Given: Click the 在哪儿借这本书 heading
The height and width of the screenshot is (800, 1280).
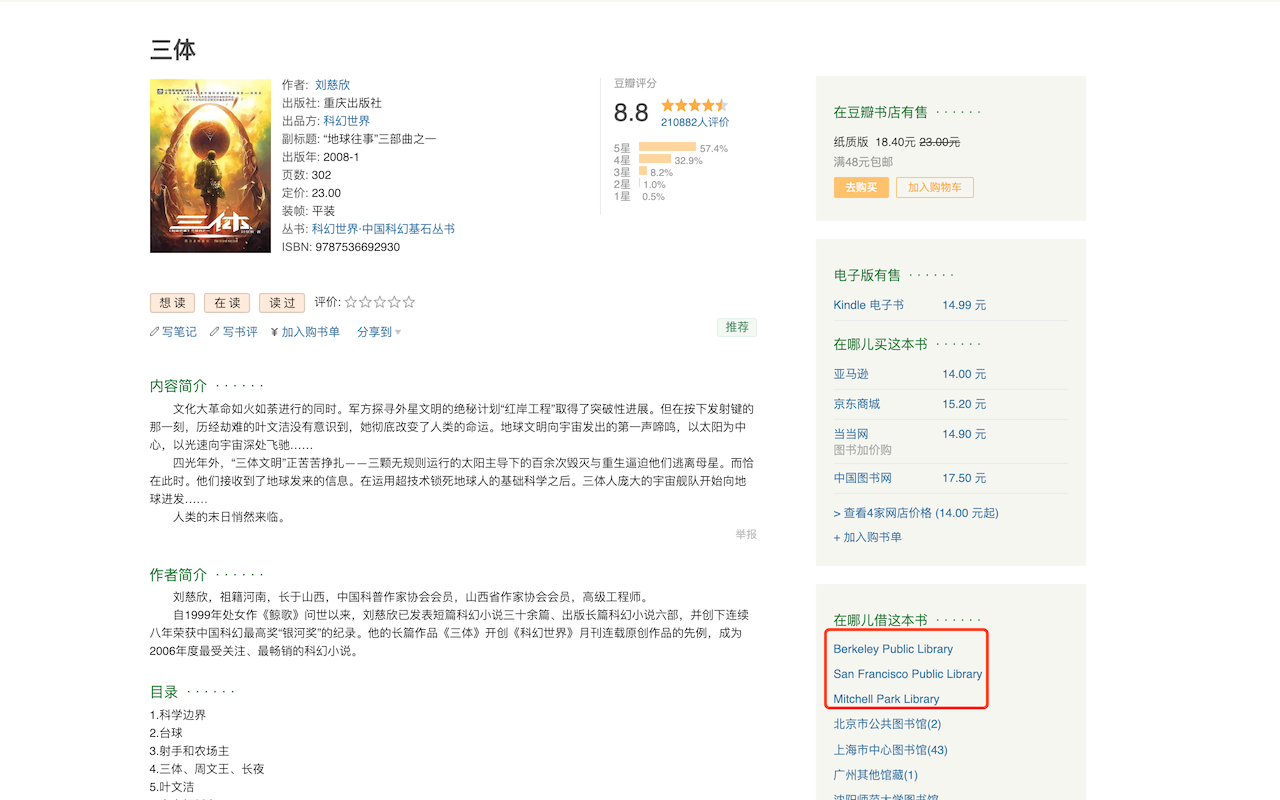Looking at the screenshot, I should 881,620.
